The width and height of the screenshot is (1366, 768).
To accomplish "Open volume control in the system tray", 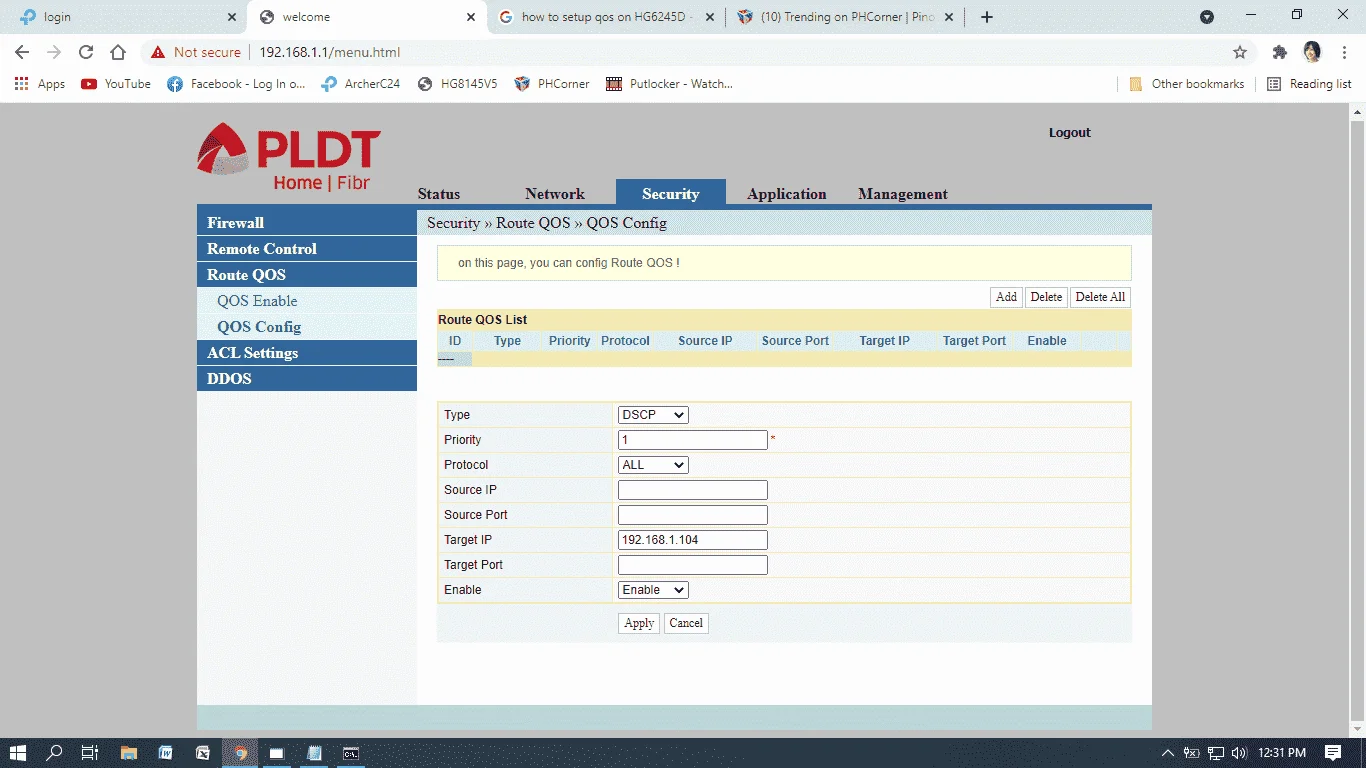I will (x=1240, y=753).
